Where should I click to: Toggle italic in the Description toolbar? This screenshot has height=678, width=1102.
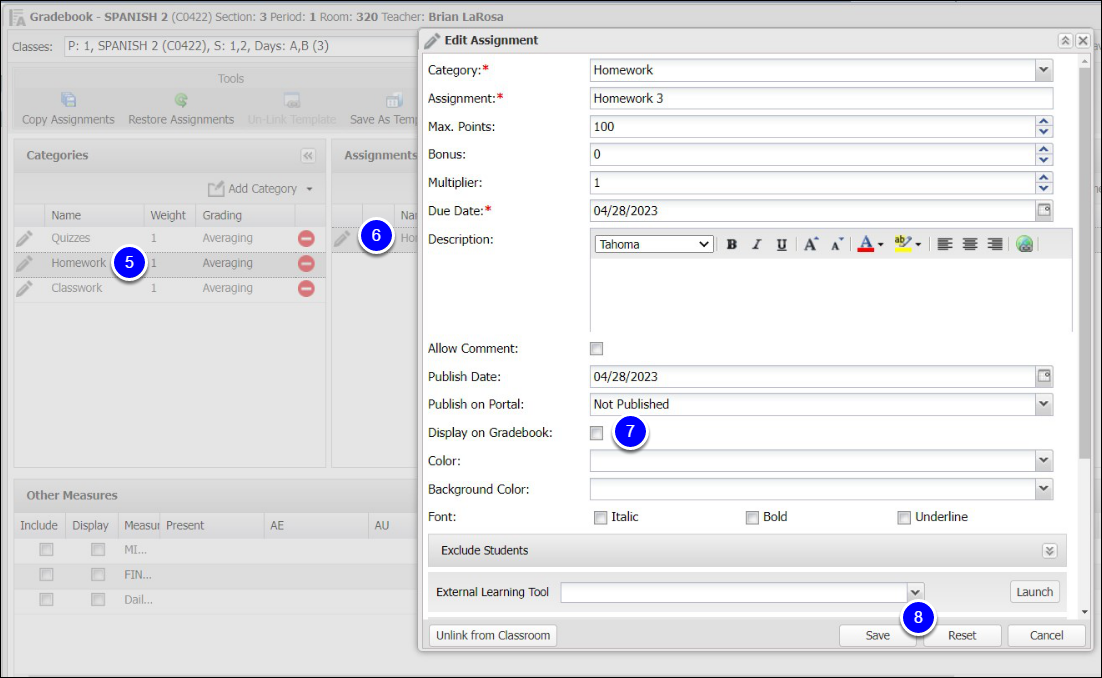click(x=756, y=244)
